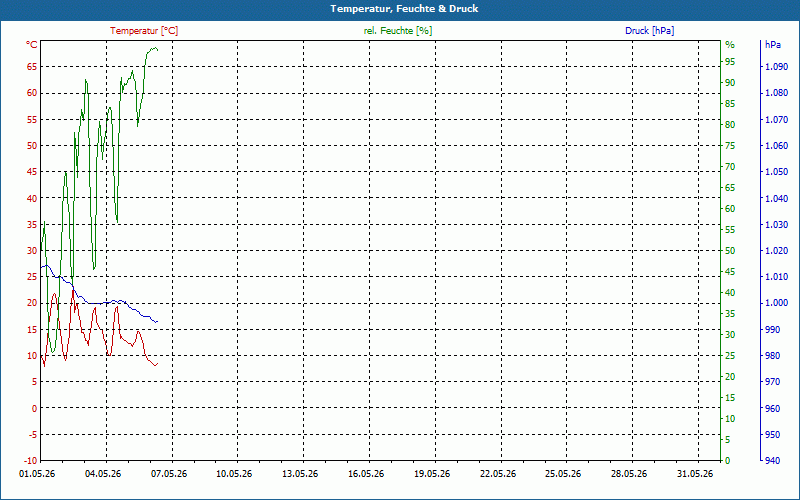Click date label "01.05.26"
Screen dimensions: 800x500
37,474
